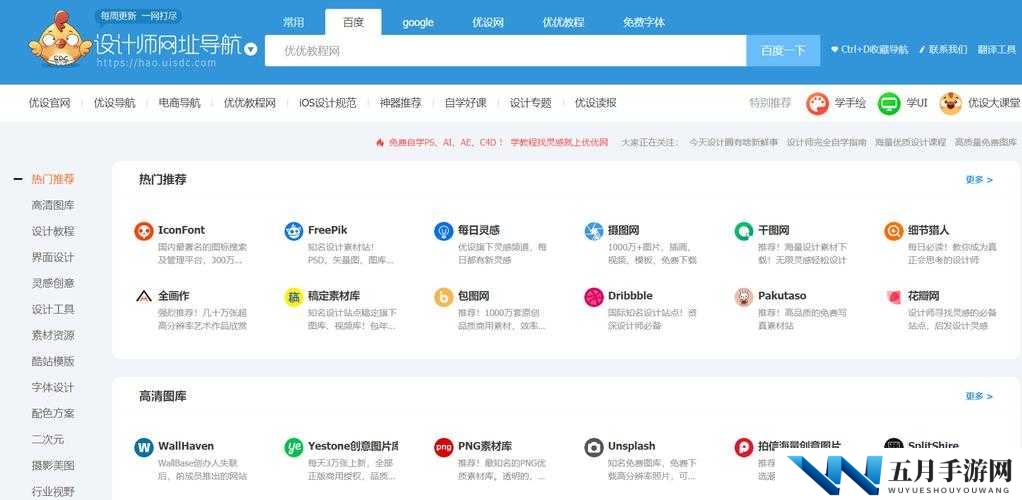Open iOS设计规范 in the navigation bar
The width and height of the screenshot is (1022, 500).
point(328,103)
